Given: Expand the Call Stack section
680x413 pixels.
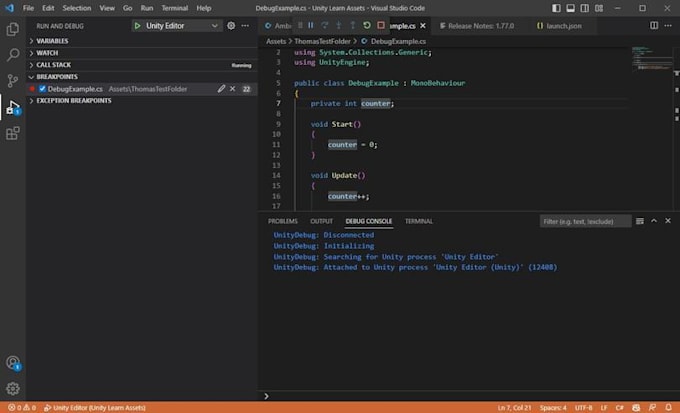Looking at the screenshot, I should click(142, 65).
